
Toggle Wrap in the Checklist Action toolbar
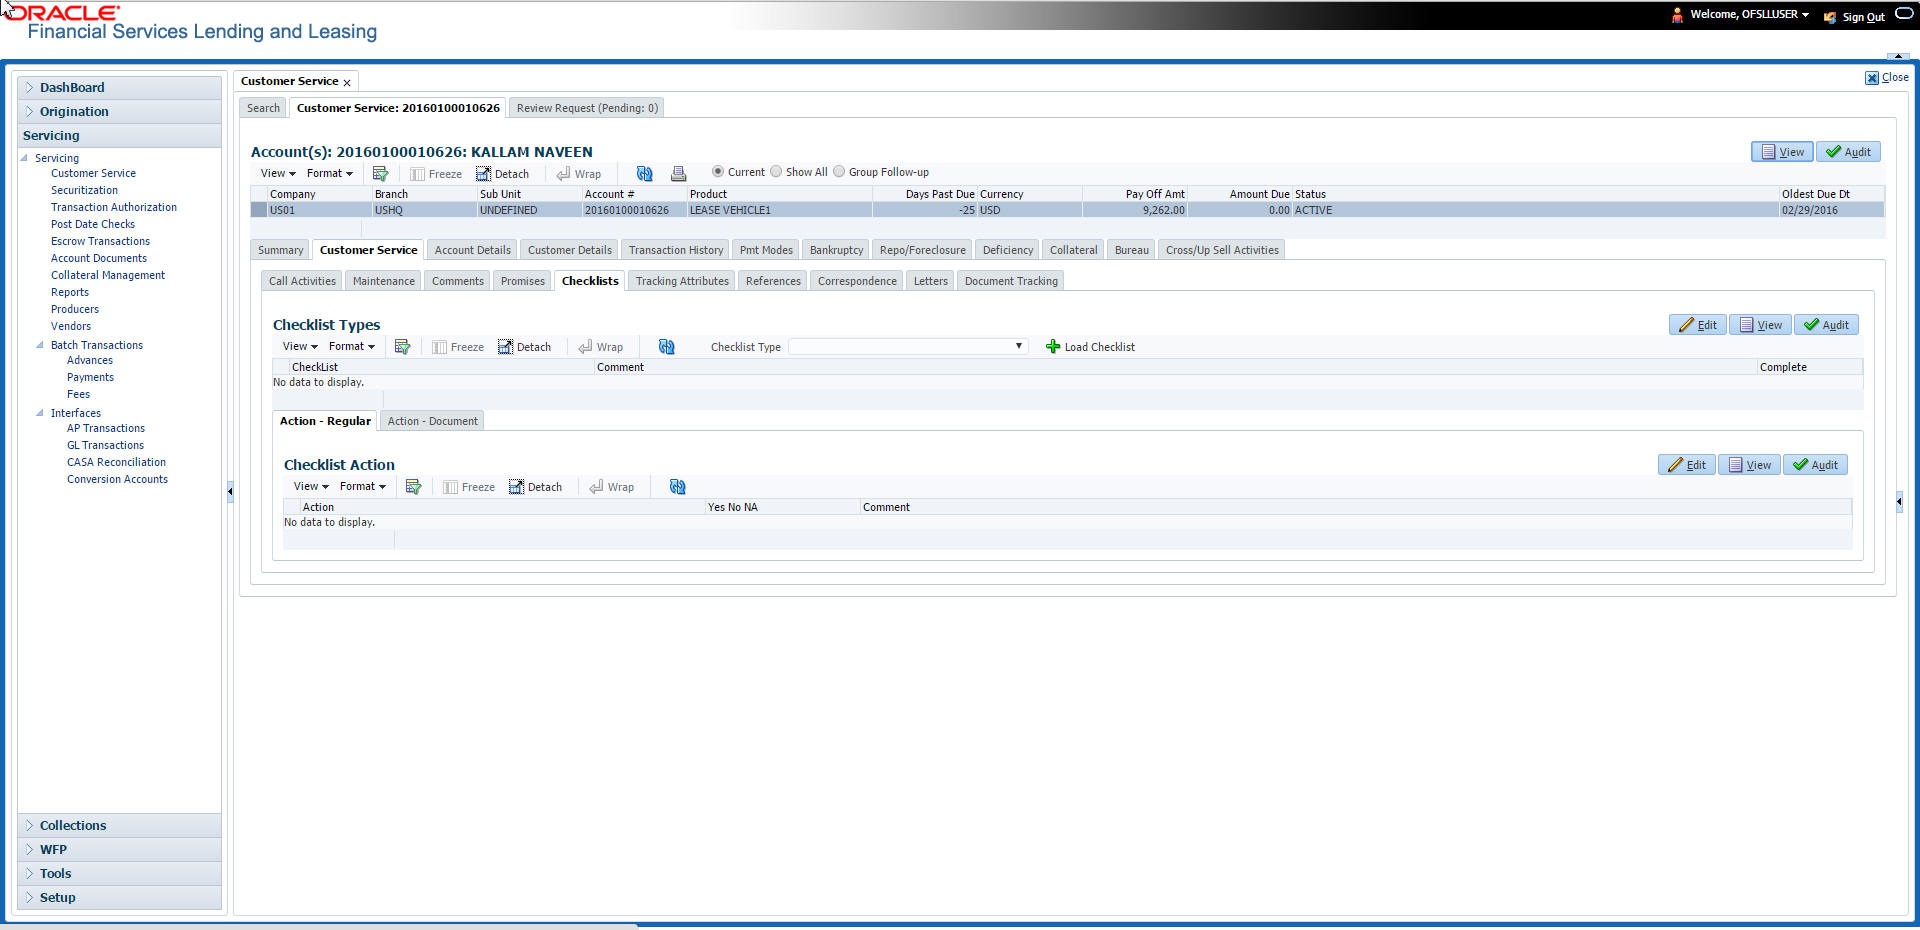[612, 487]
